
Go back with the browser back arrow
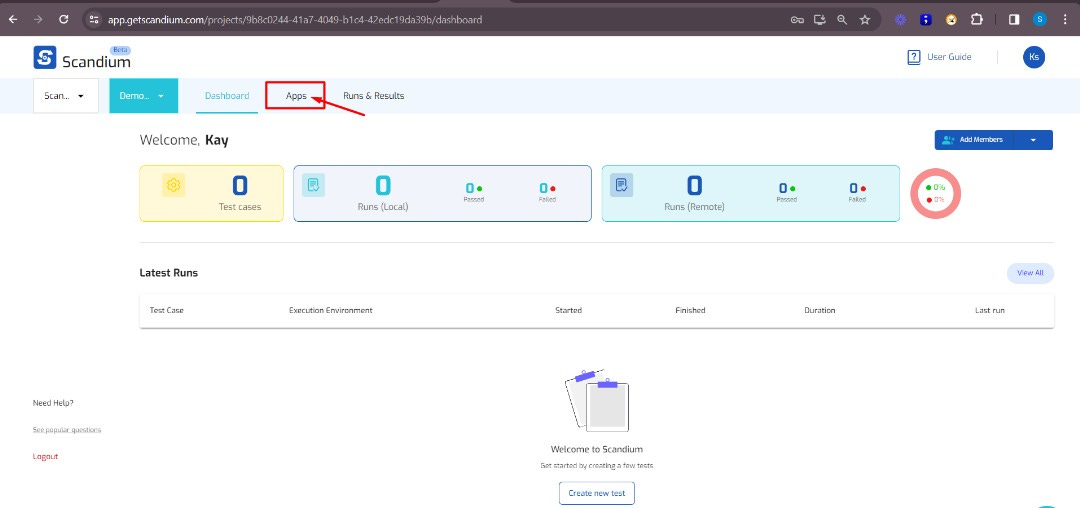click(12, 19)
